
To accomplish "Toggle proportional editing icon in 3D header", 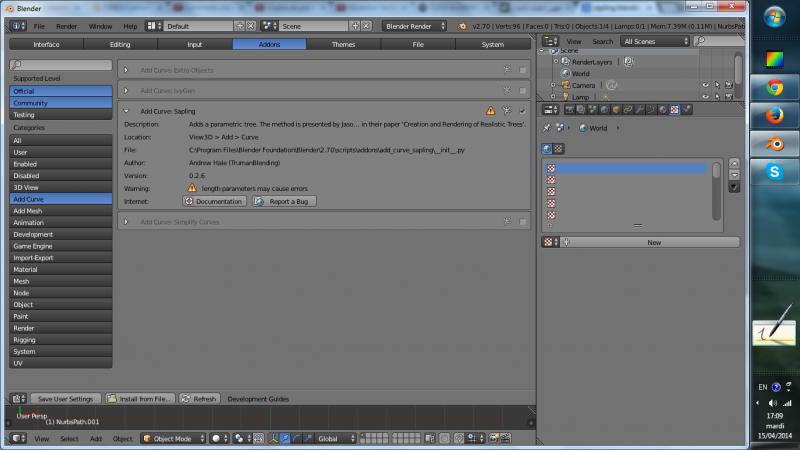I will pos(444,438).
